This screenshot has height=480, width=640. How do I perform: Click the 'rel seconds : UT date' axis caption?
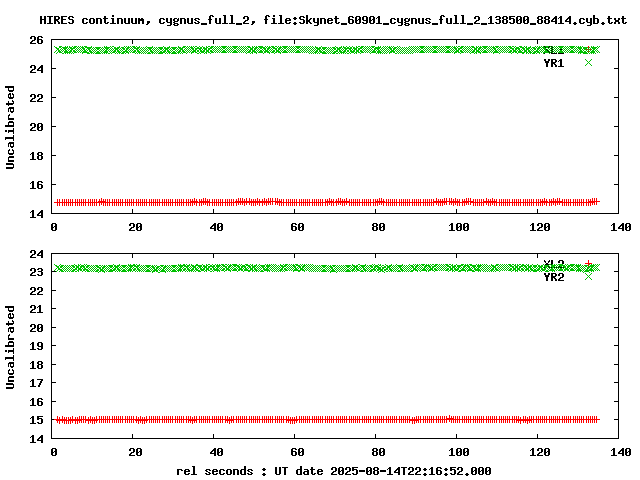tap(333, 471)
